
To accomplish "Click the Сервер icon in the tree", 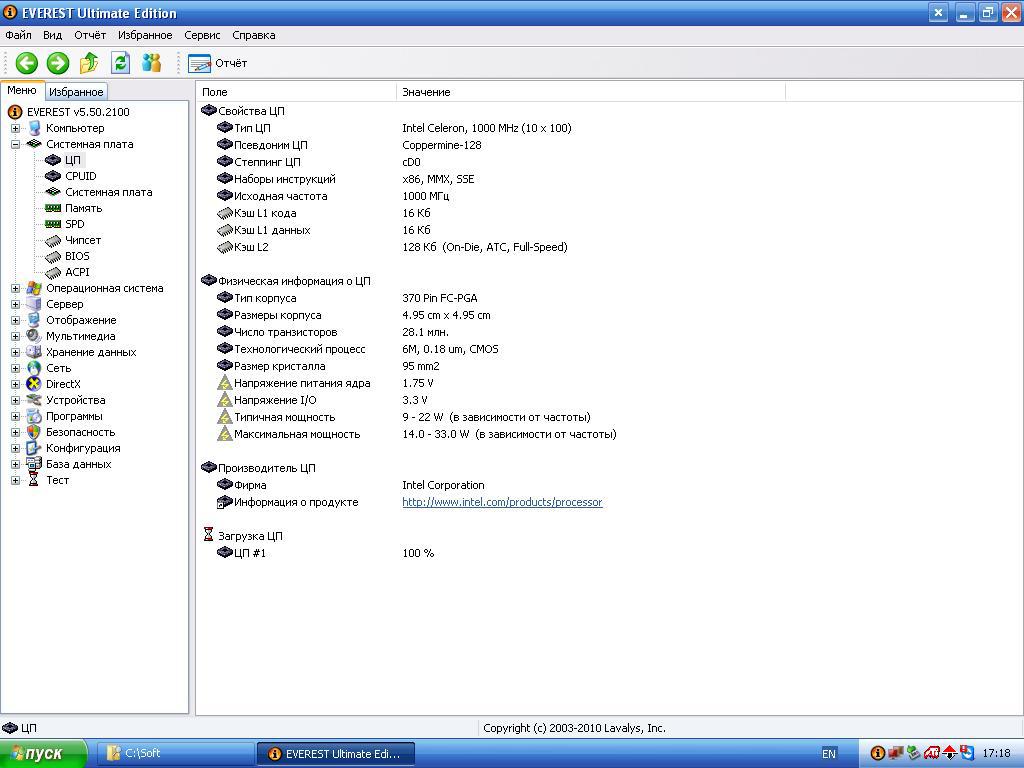I will (x=34, y=304).
